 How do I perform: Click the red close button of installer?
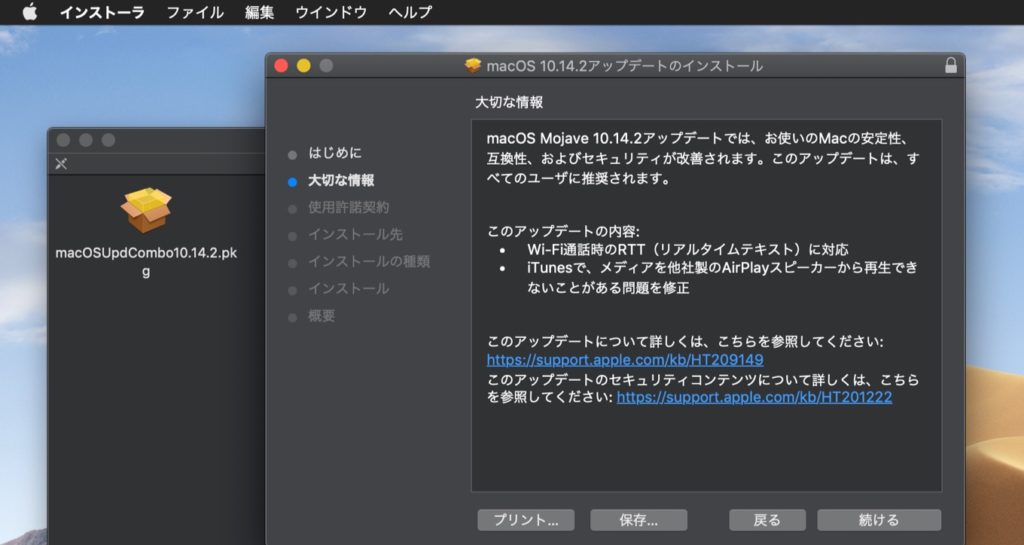click(281, 66)
